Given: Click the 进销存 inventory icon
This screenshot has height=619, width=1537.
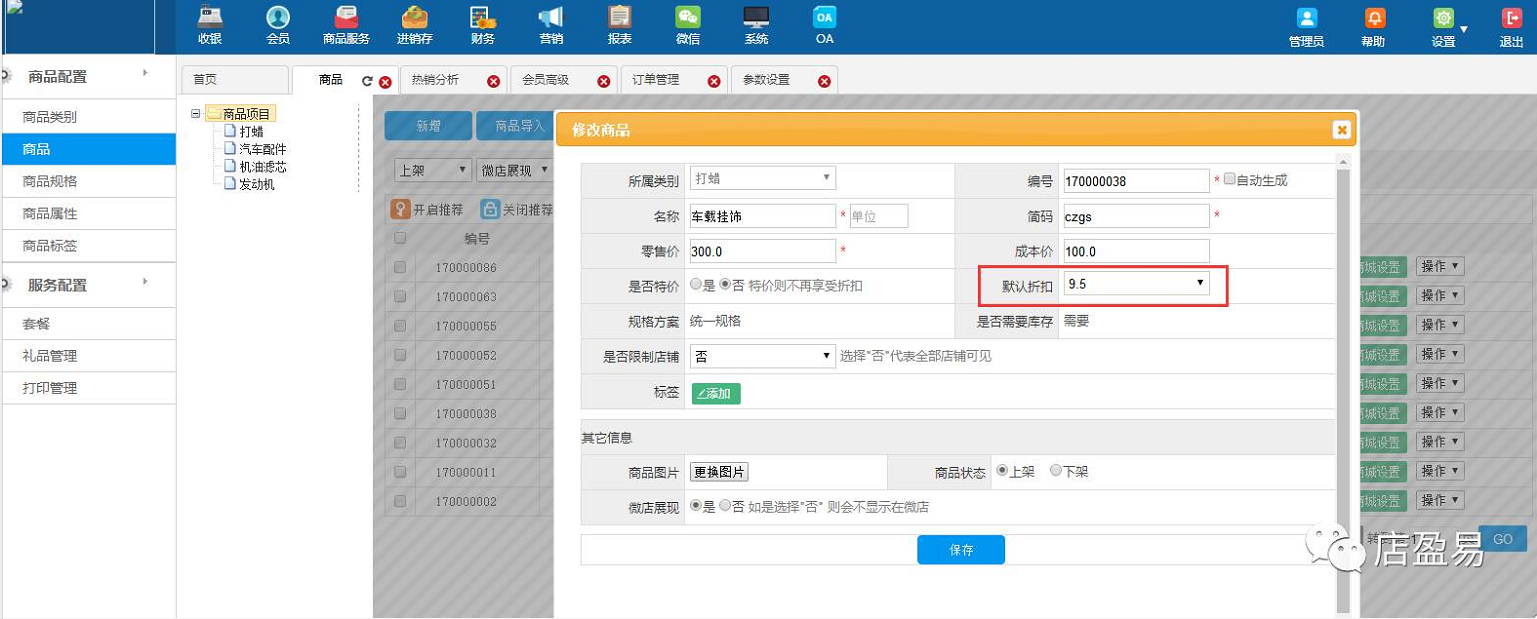Looking at the screenshot, I should click(414, 18).
